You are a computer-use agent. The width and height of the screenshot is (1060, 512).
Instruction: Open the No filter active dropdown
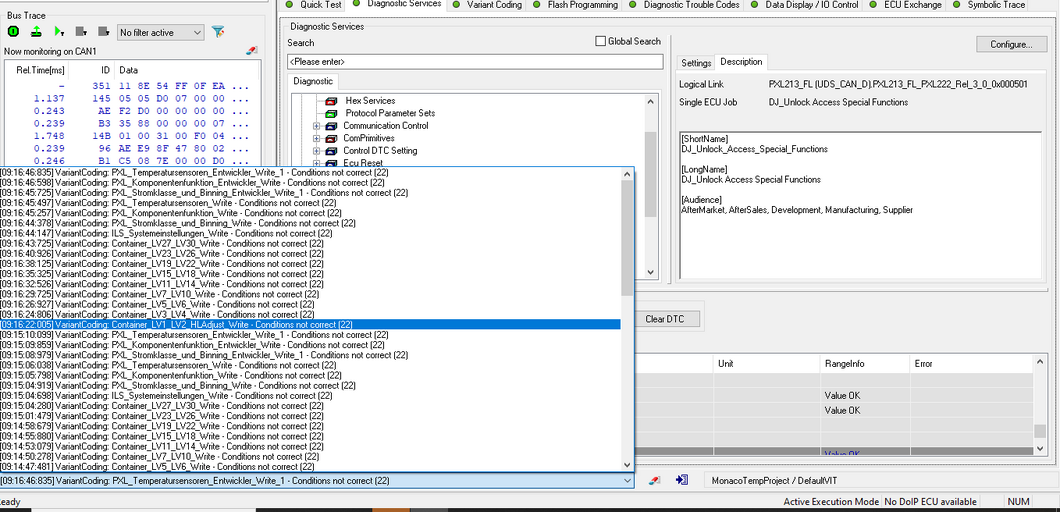[x=160, y=33]
